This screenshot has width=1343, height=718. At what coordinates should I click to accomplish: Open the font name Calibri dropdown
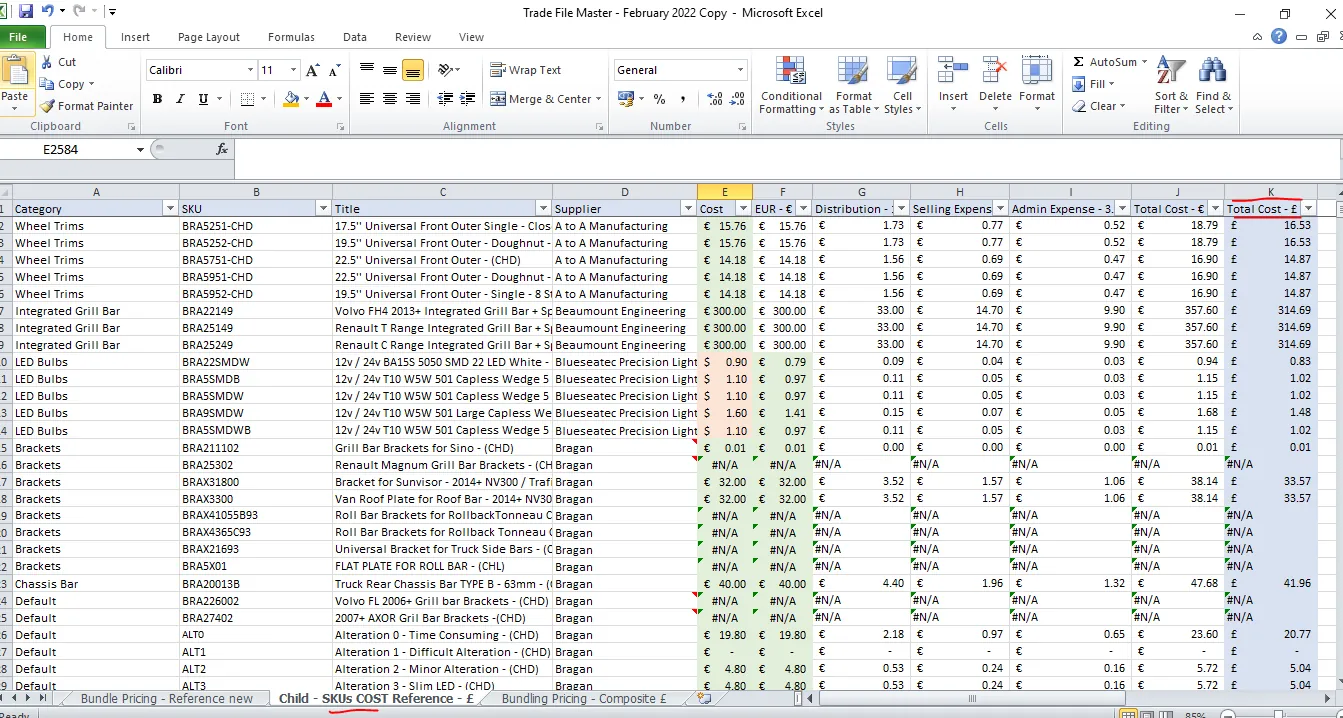250,71
